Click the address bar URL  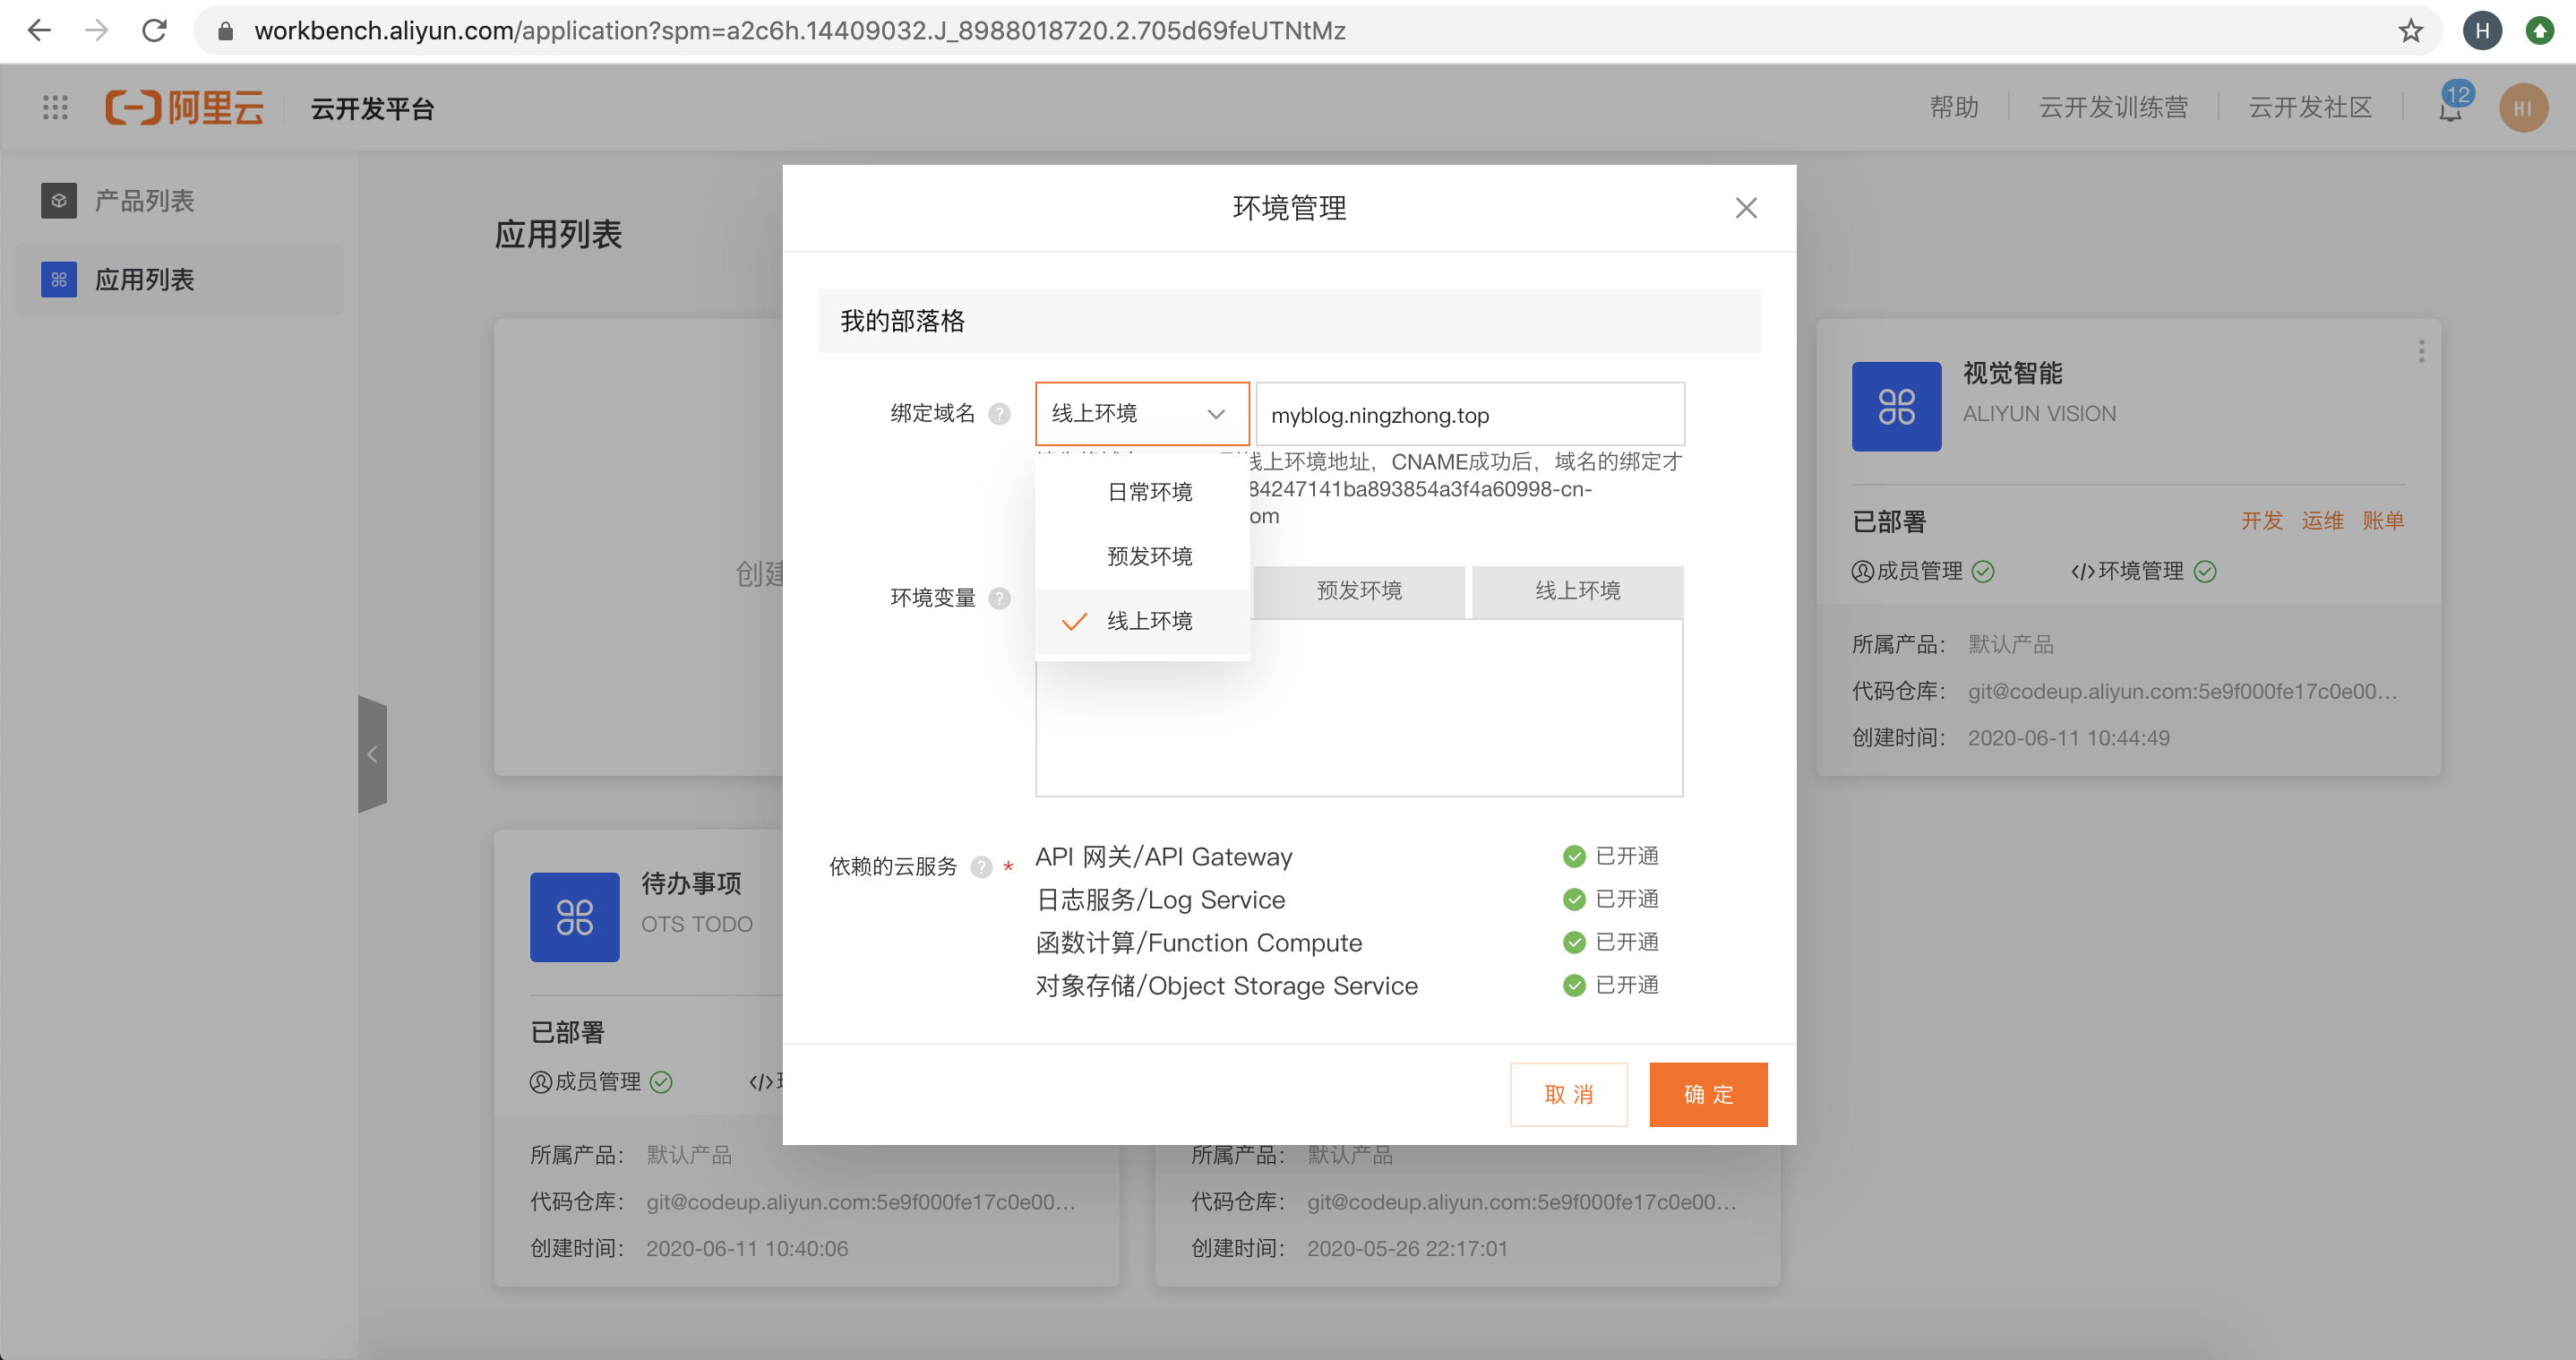(x=799, y=31)
